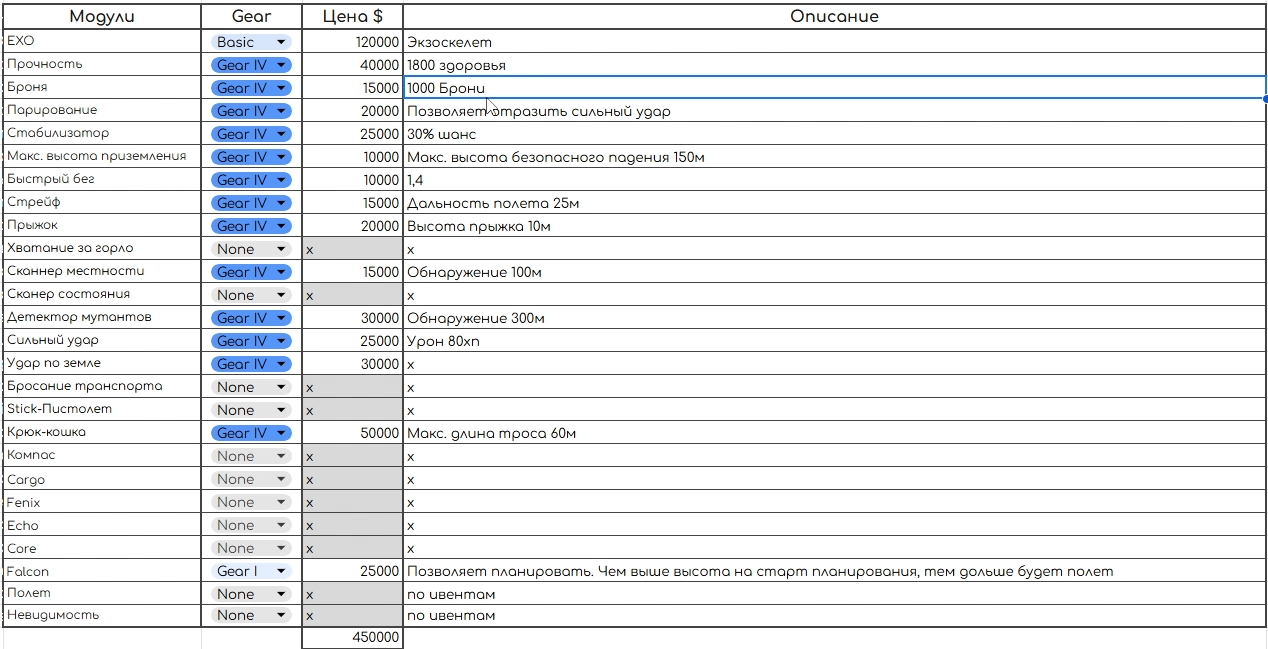Open the Gear dropdown for Стабилизатор row
The image size is (1268, 649).
tap(251, 134)
